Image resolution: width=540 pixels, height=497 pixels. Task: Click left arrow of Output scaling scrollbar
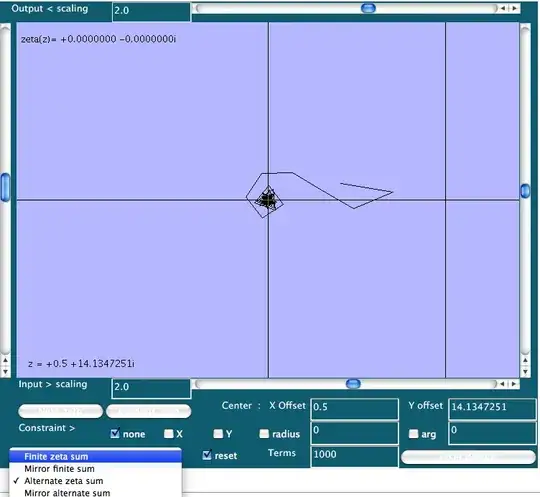click(x=503, y=8)
